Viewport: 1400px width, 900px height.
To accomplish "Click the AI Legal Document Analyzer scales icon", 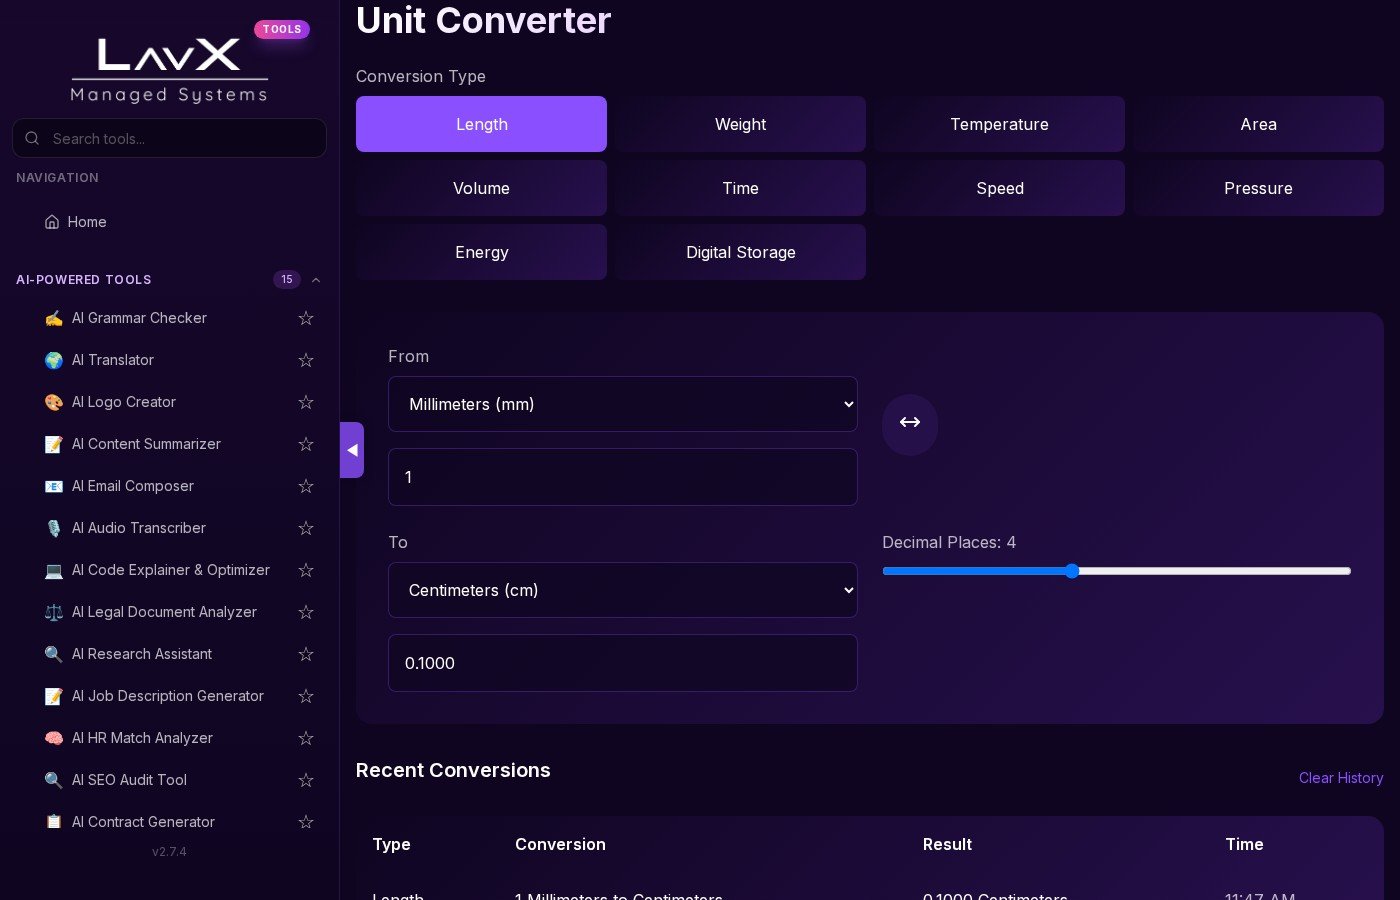I will coord(54,612).
